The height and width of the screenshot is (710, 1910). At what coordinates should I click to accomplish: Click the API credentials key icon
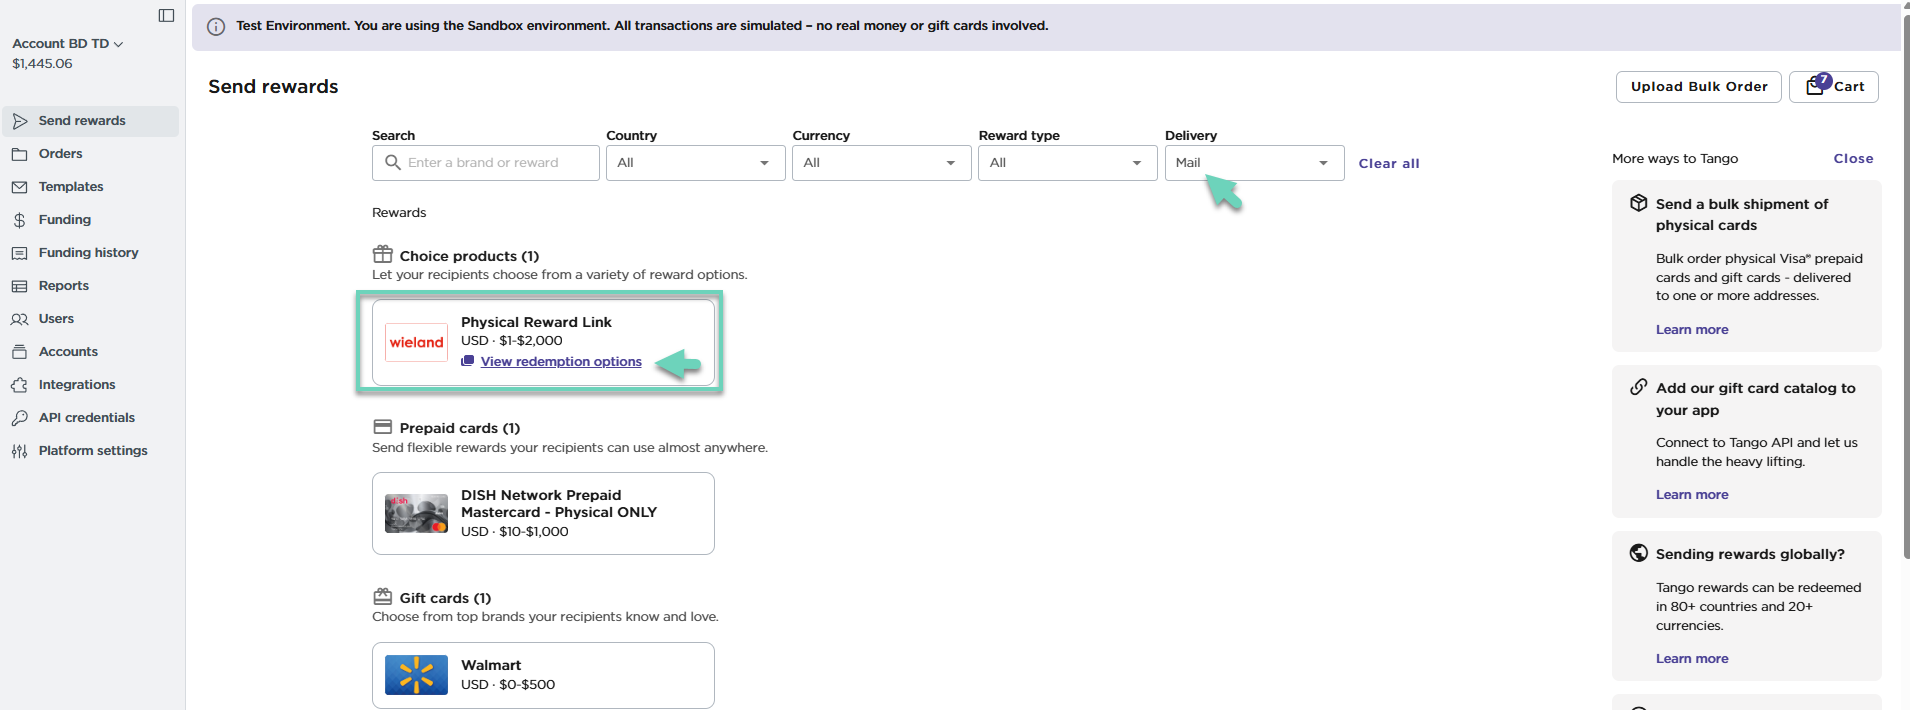(19, 418)
